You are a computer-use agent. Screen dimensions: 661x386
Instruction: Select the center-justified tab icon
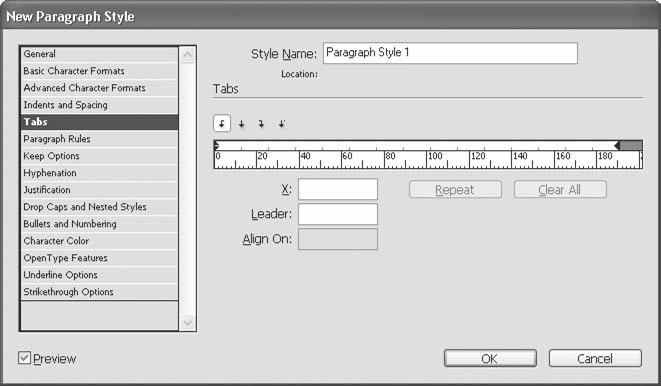point(242,124)
